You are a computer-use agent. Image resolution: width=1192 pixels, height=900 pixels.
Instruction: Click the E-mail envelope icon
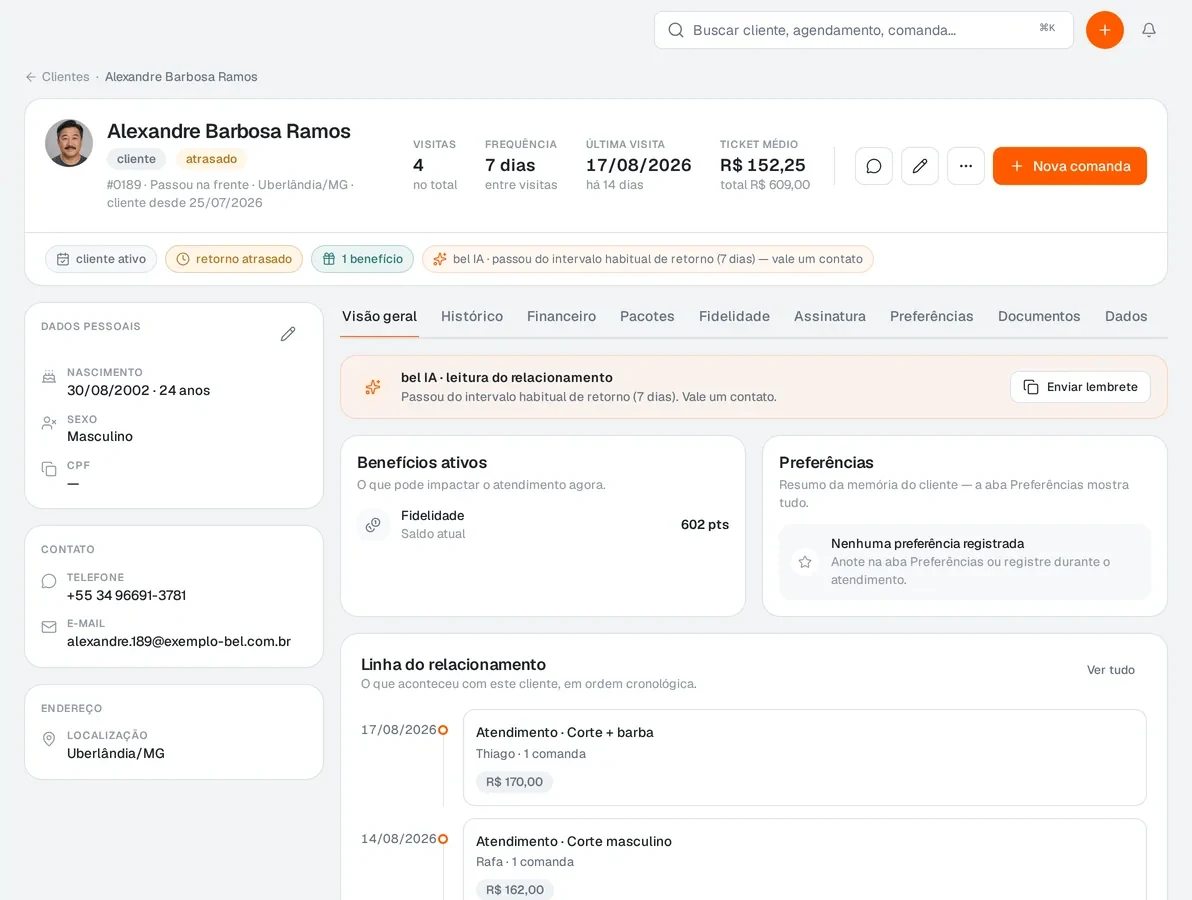coord(49,627)
